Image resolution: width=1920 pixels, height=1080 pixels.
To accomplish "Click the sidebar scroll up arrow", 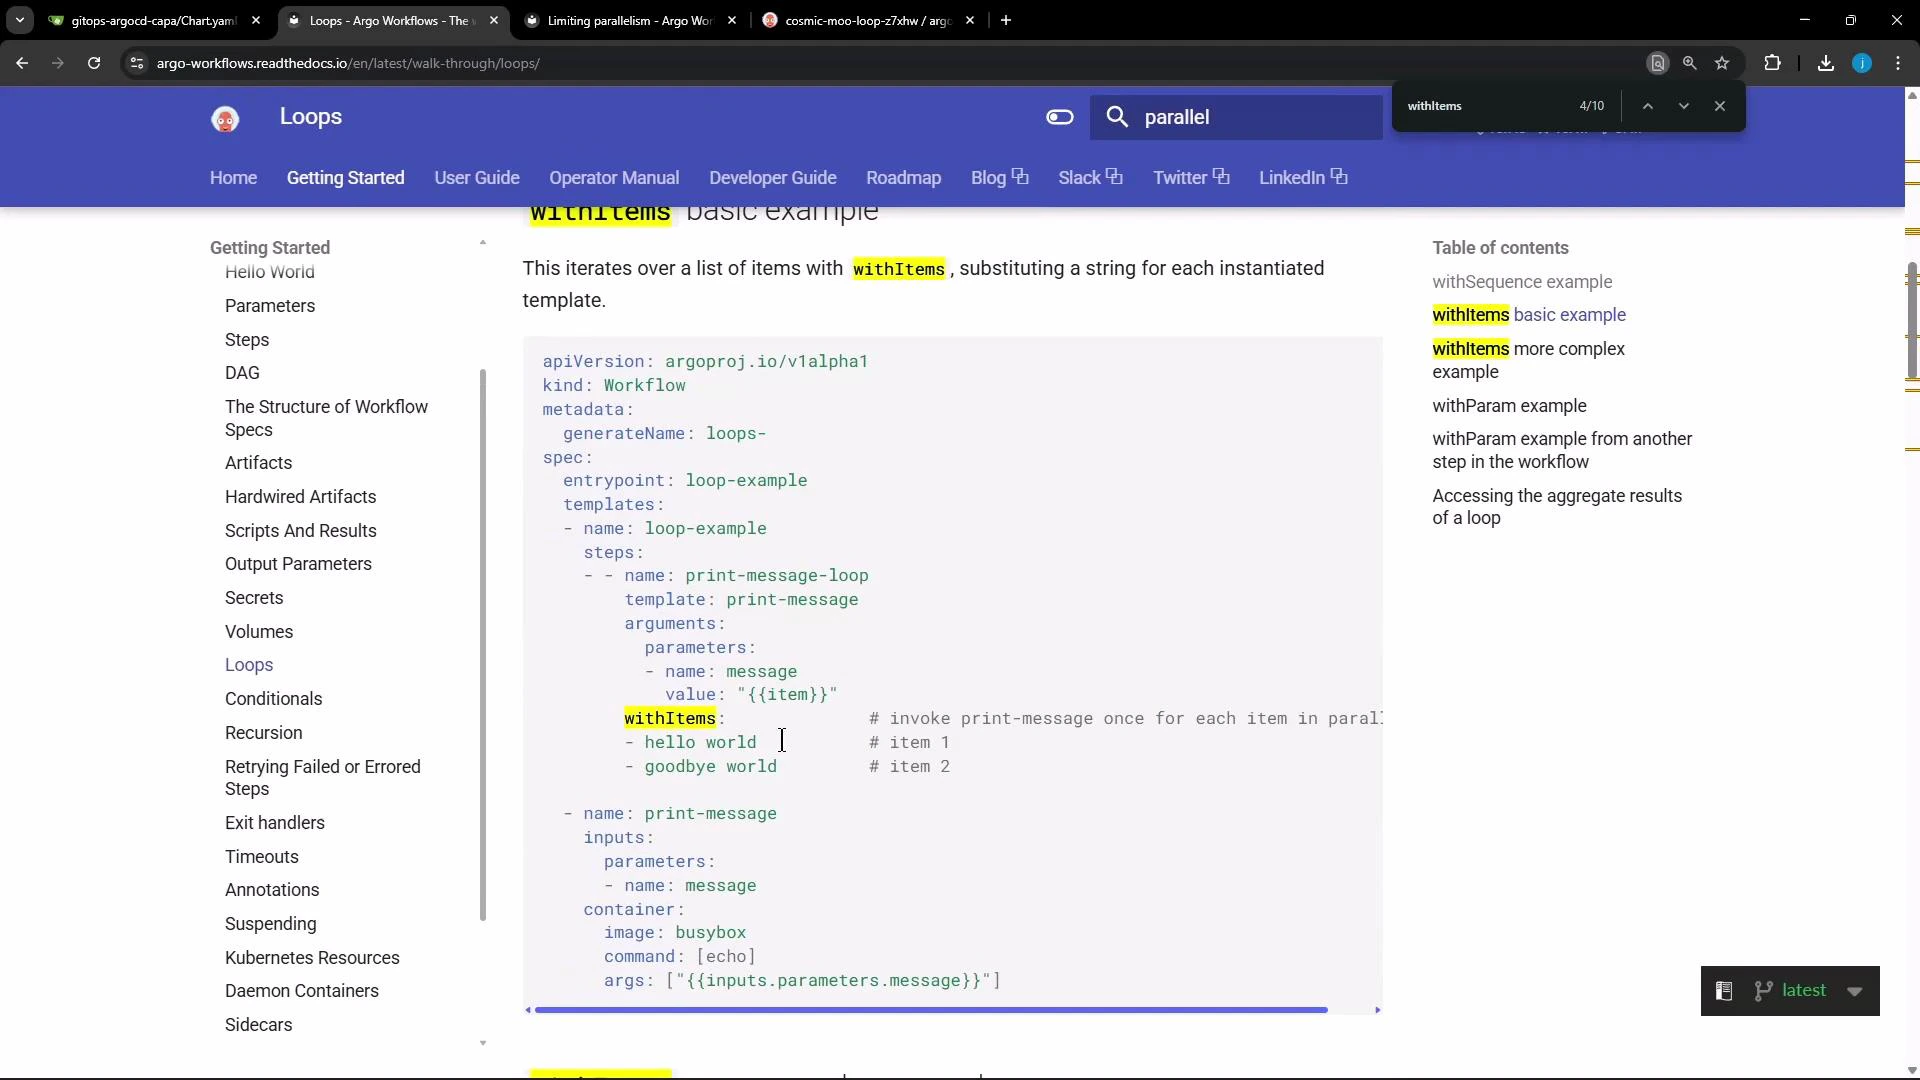I will pos(483,243).
